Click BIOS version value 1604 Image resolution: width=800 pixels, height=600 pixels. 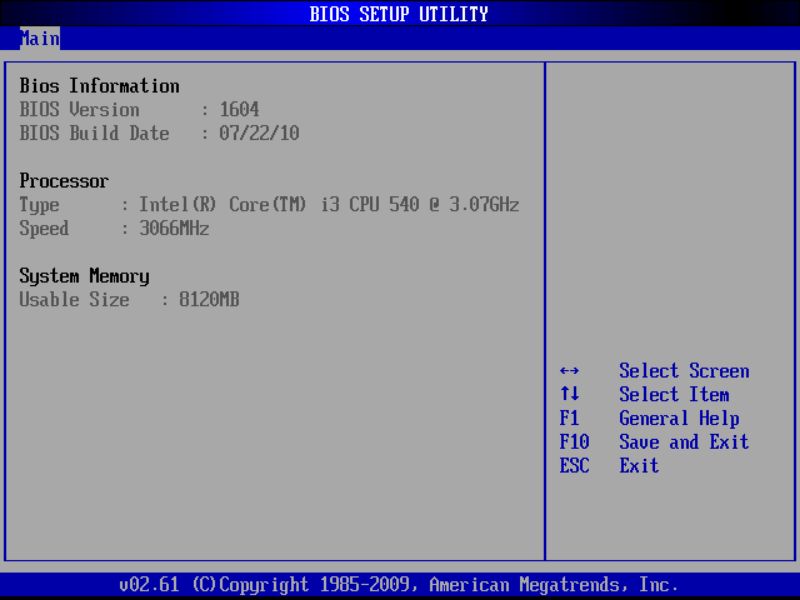[x=239, y=110]
